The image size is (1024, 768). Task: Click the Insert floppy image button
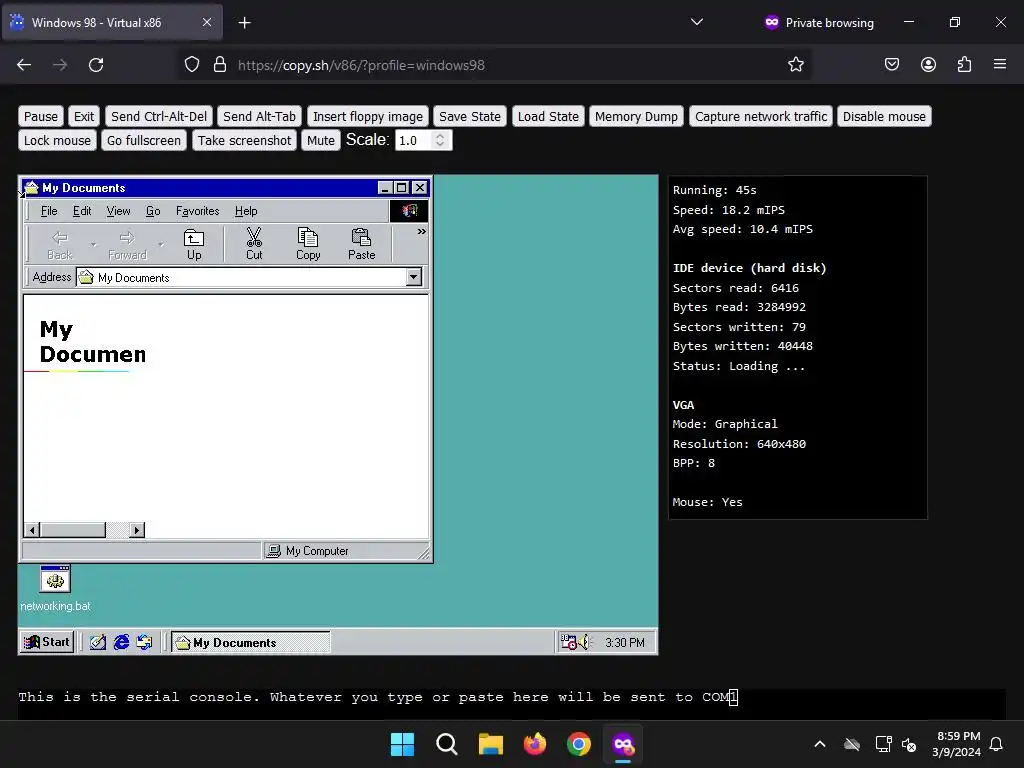[368, 116]
